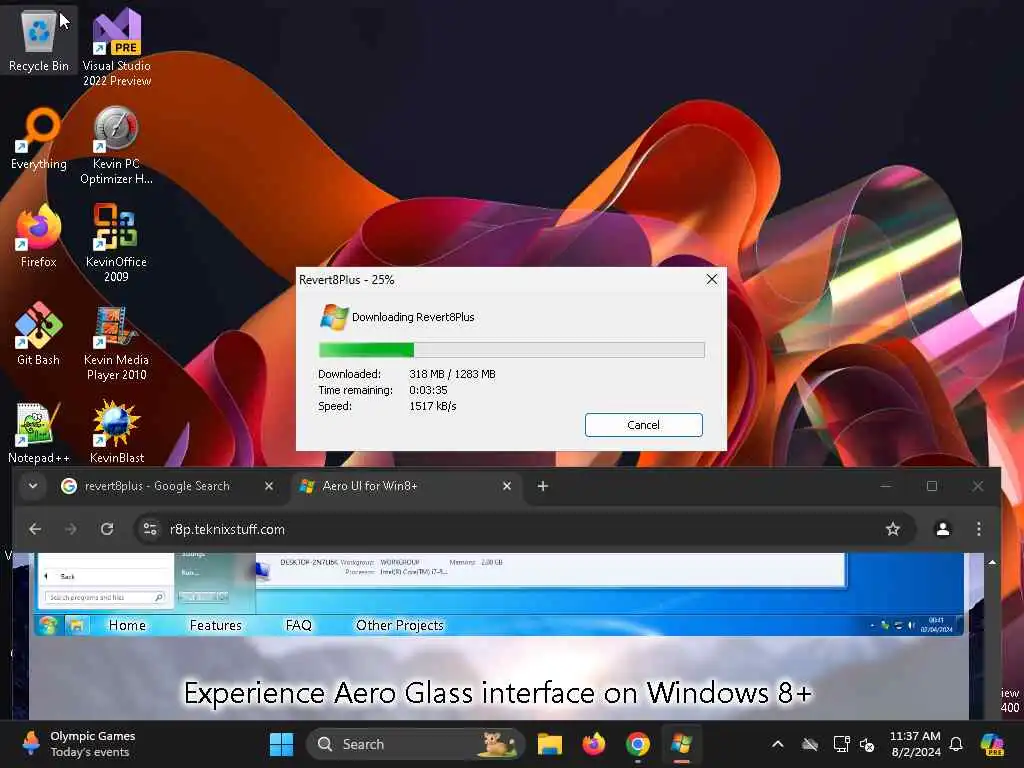This screenshot has height=768, width=1024.
Task: Select Kevin PC Optimizer desktop icon
Action: coord(116,146)
